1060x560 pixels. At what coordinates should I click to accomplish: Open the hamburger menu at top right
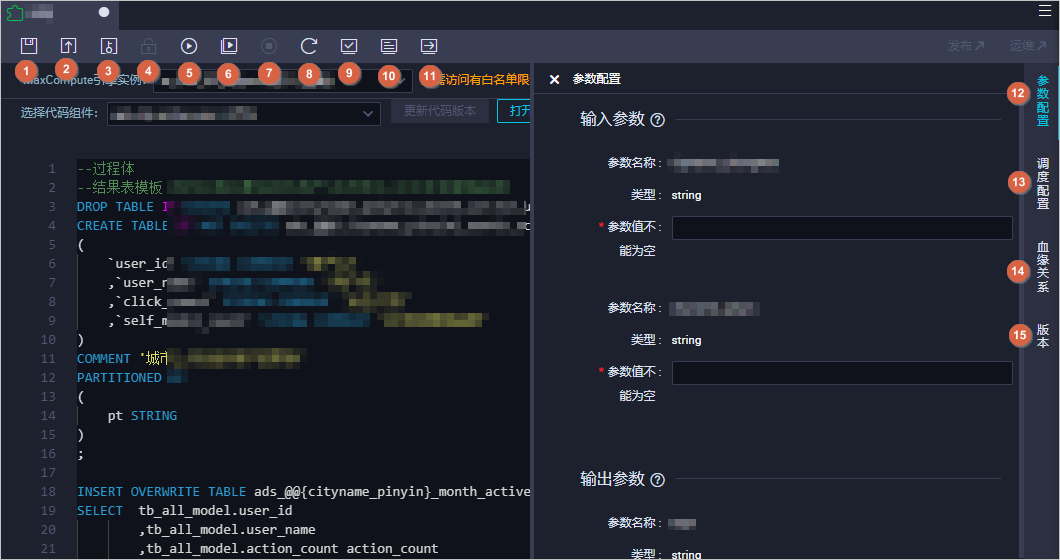[x=1044, y=11]
